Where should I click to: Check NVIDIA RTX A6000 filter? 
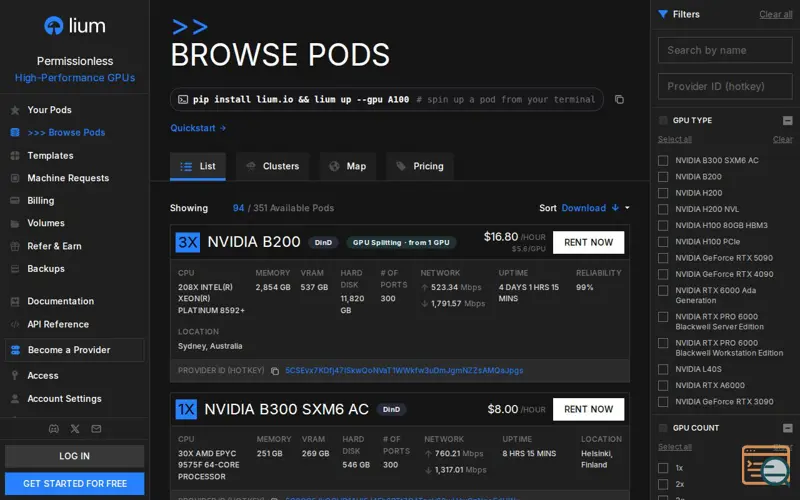[663, 386]
